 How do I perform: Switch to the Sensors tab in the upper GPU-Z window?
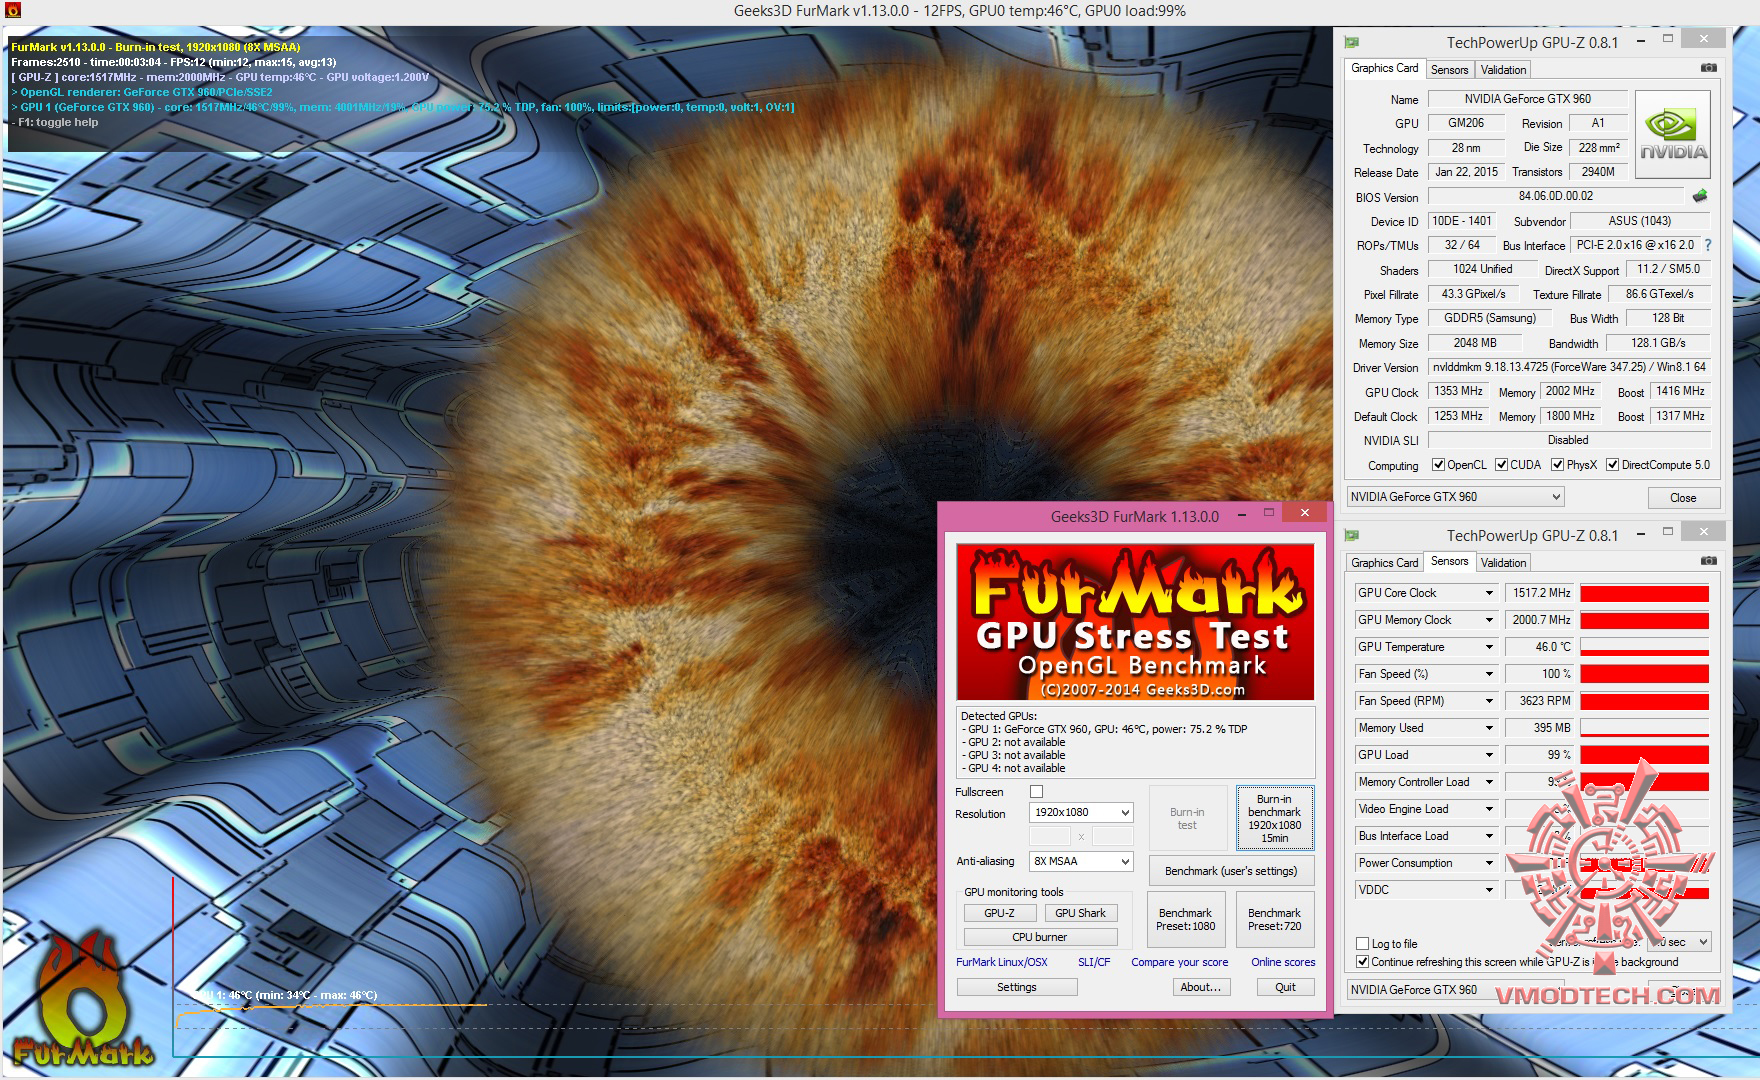(1449, 70)
